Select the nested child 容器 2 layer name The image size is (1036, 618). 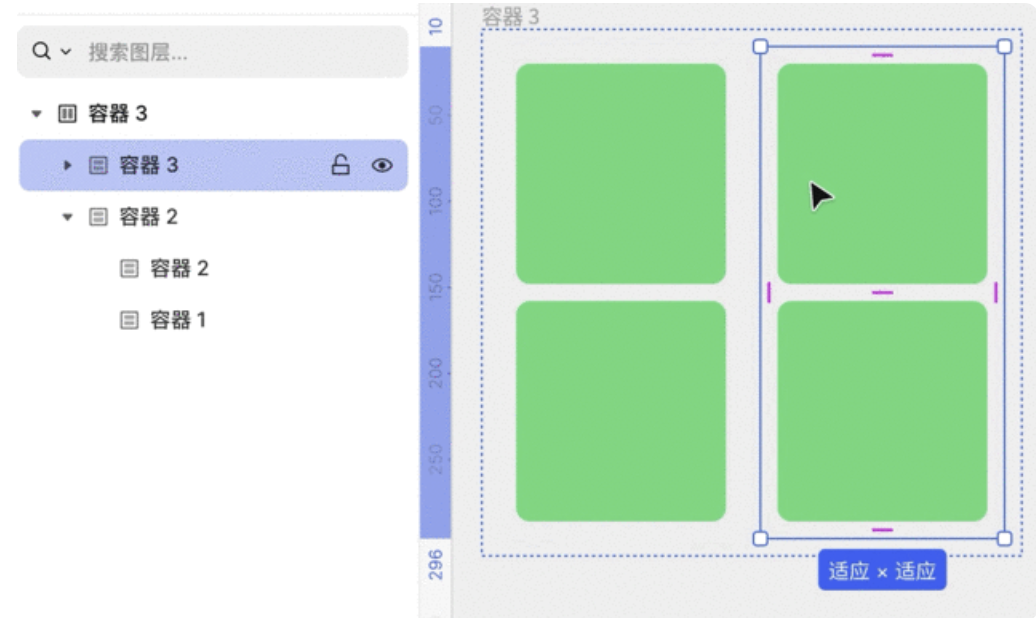pyautogui.click(x=180, y=269)
